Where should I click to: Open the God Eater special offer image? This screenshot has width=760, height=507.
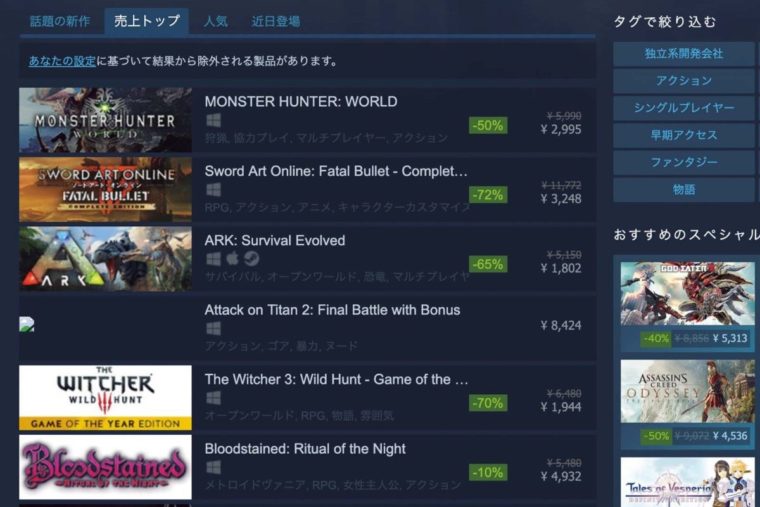(x=687, y=293)
